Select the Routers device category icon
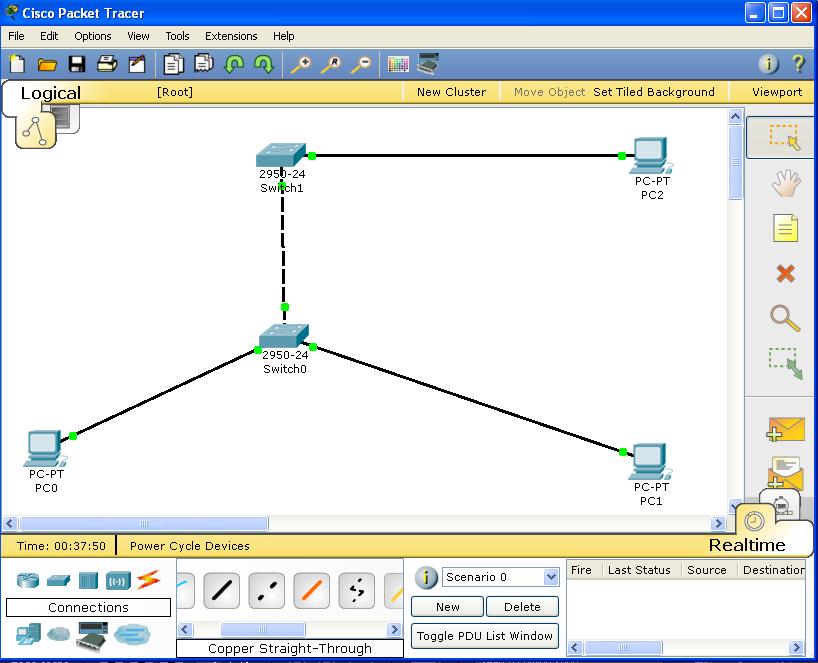 [28, 580]
